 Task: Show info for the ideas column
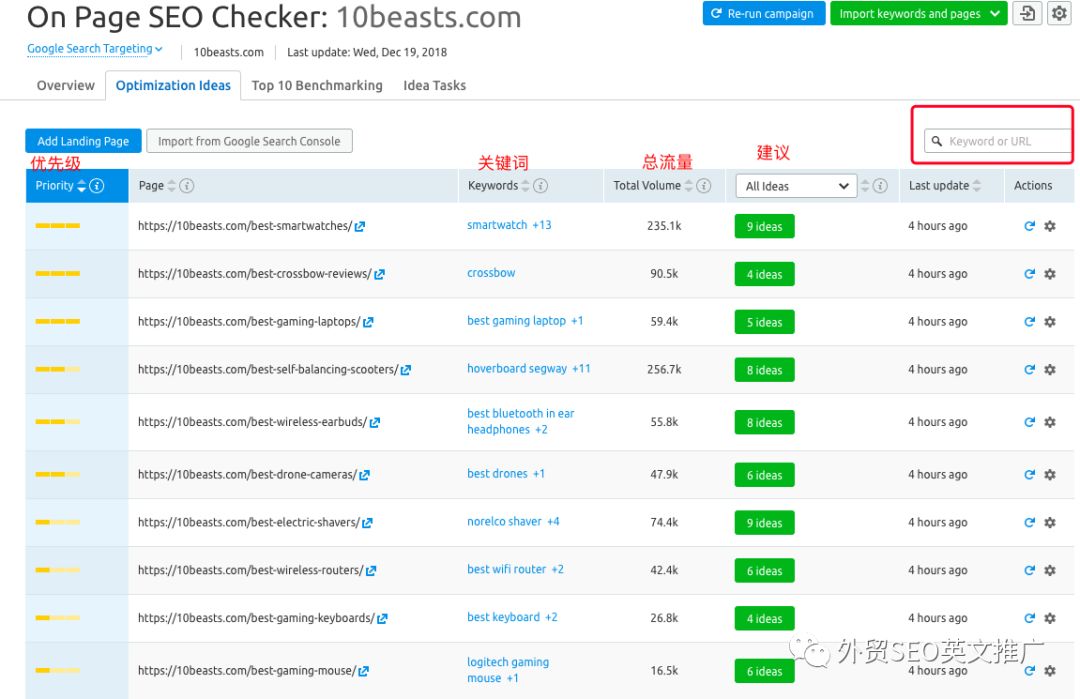[880, 186]
